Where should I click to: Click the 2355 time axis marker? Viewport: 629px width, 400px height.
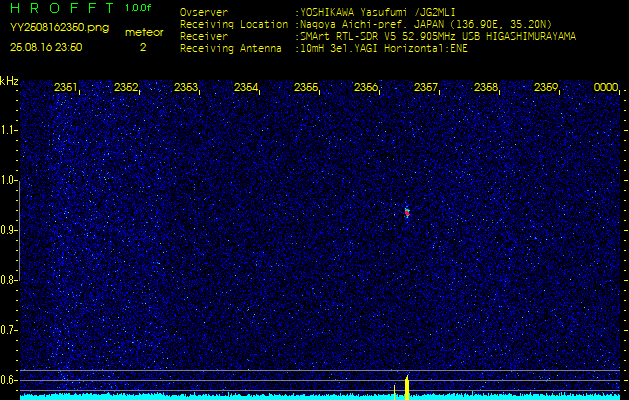tap(306, 87)
